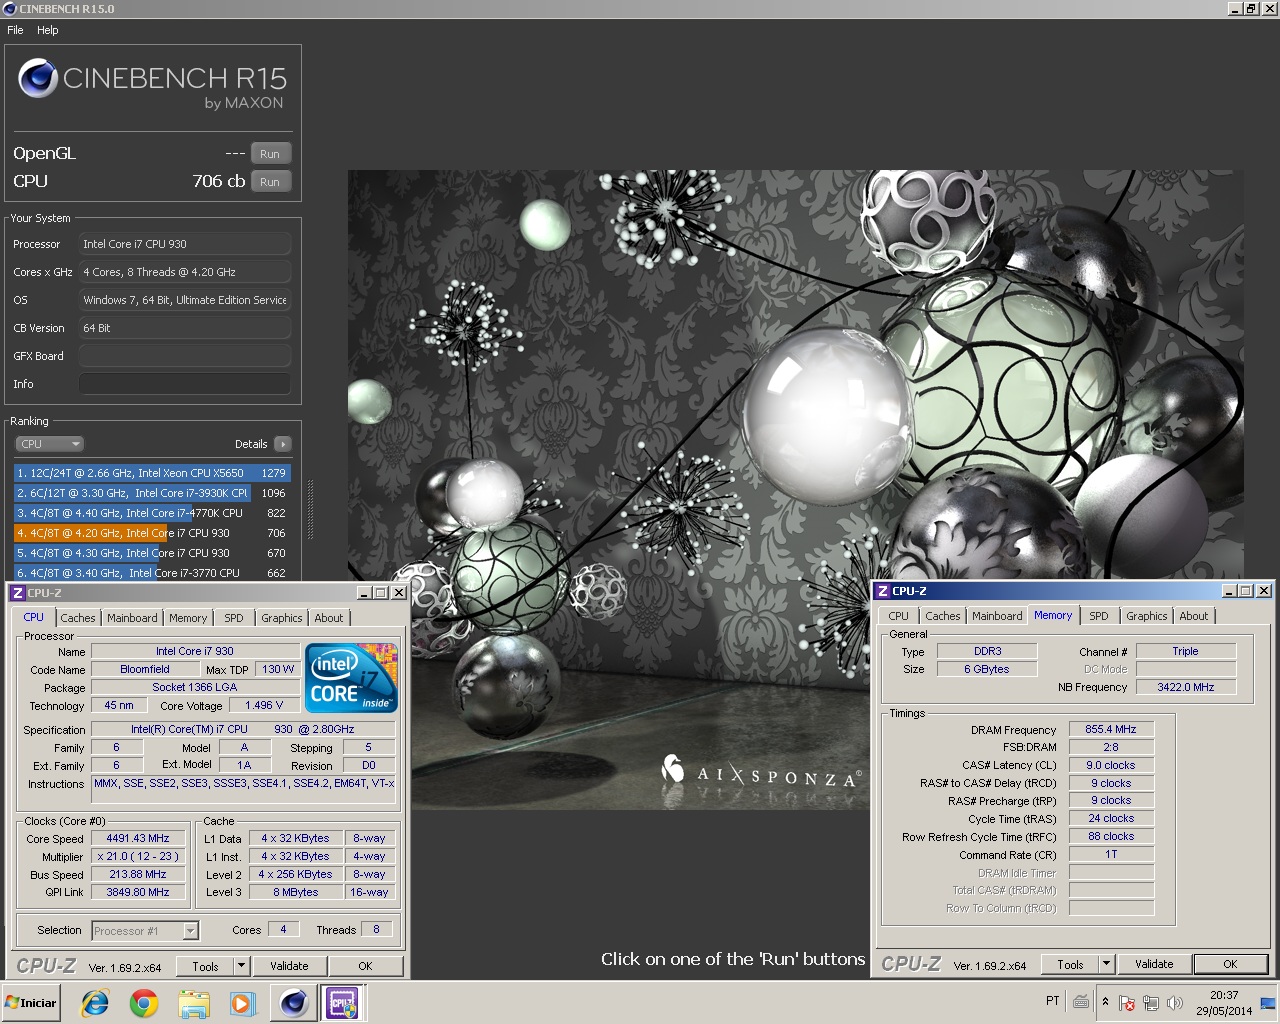The height and width of the screenshot is (1024, 1280).
Task: Switch to Mainboard tab in left CPU-Z window
Action: pos(132,618)
